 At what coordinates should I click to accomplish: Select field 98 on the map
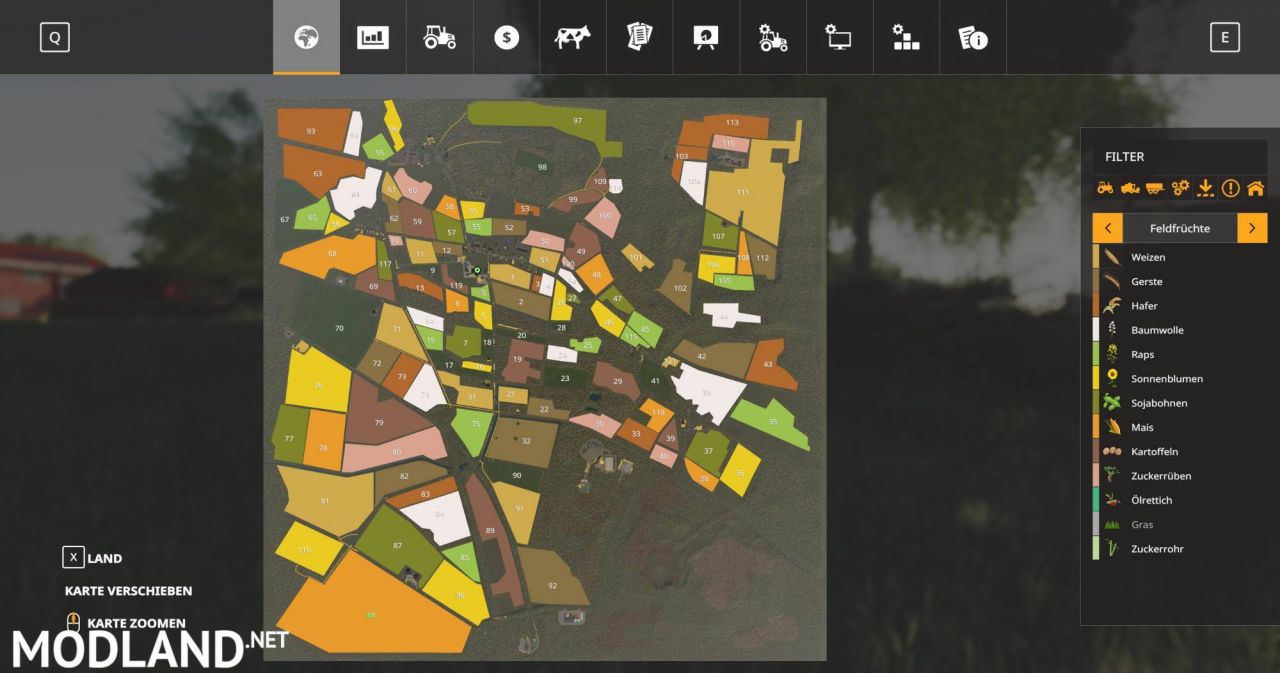click(542, 167)
